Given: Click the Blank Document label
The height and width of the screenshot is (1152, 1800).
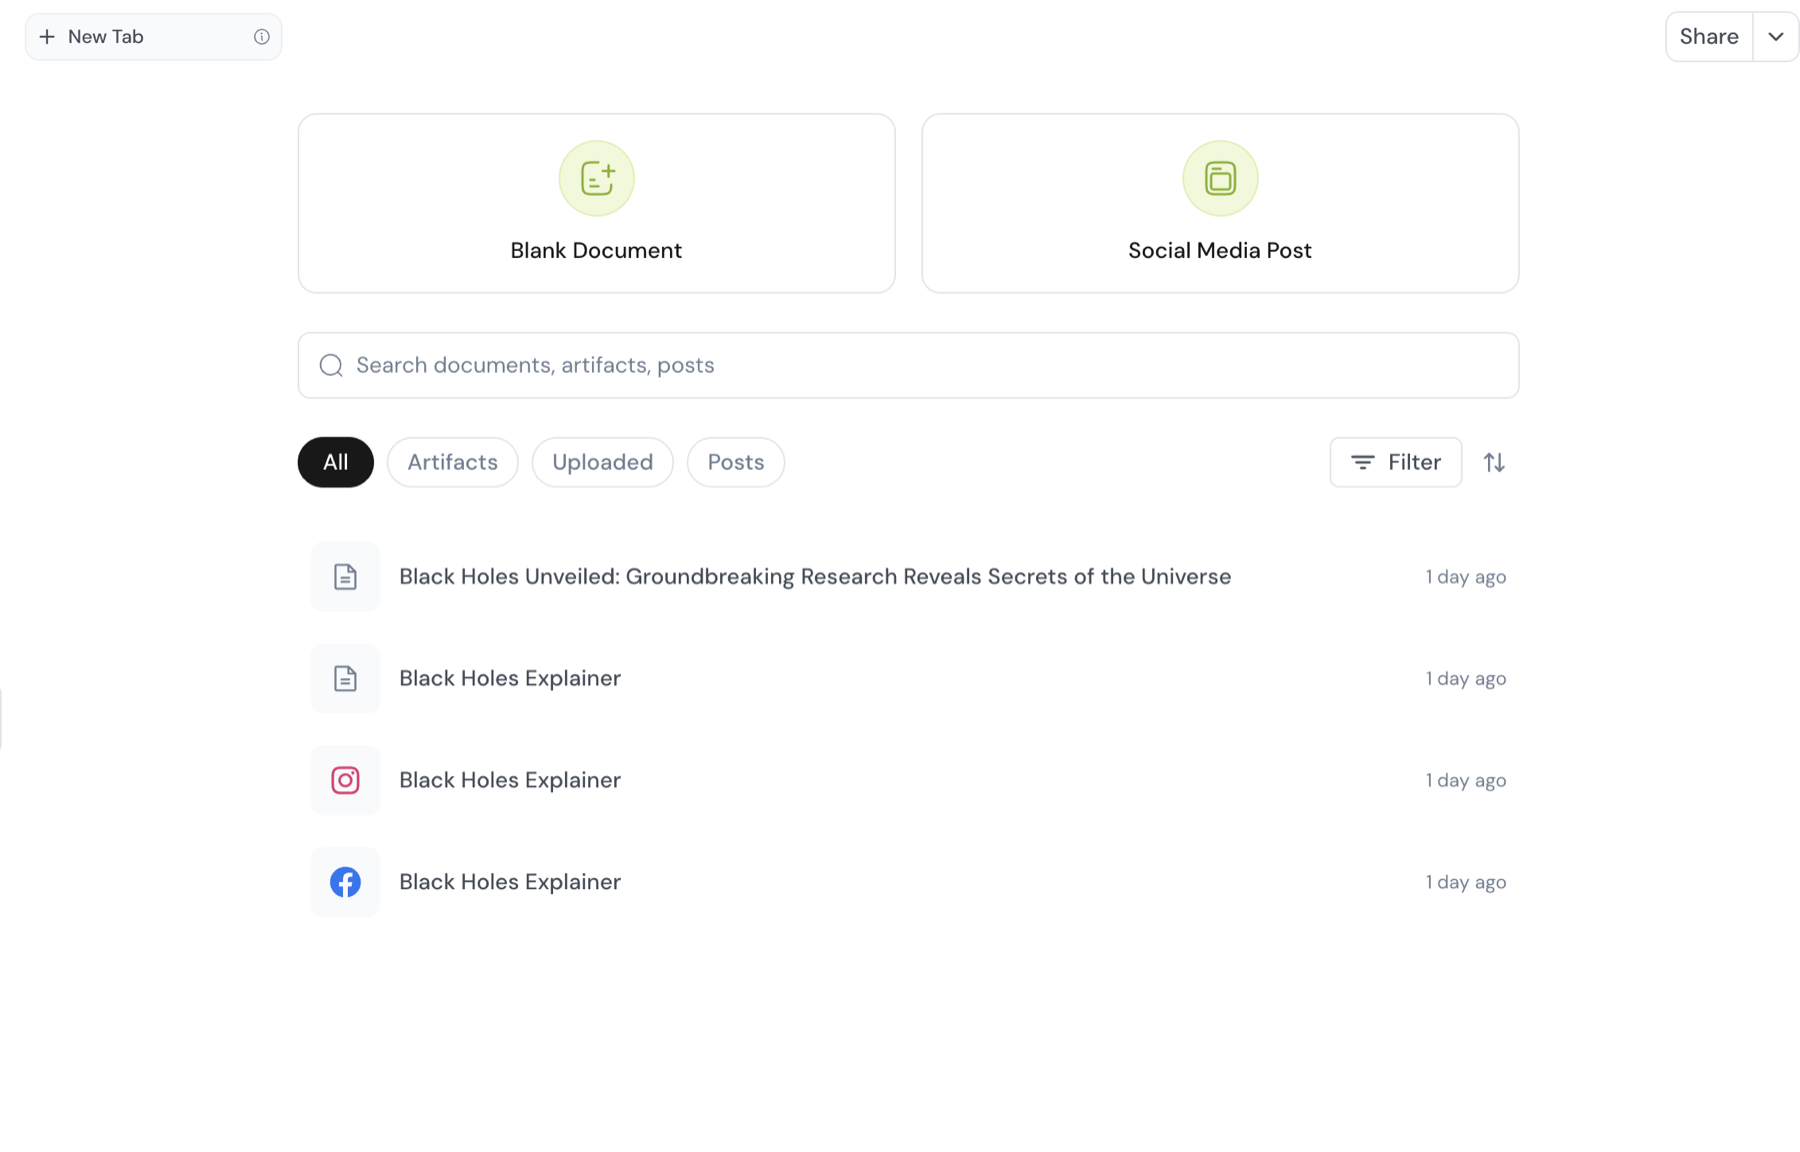Looking at the screenshot, I should click(596, 251).
